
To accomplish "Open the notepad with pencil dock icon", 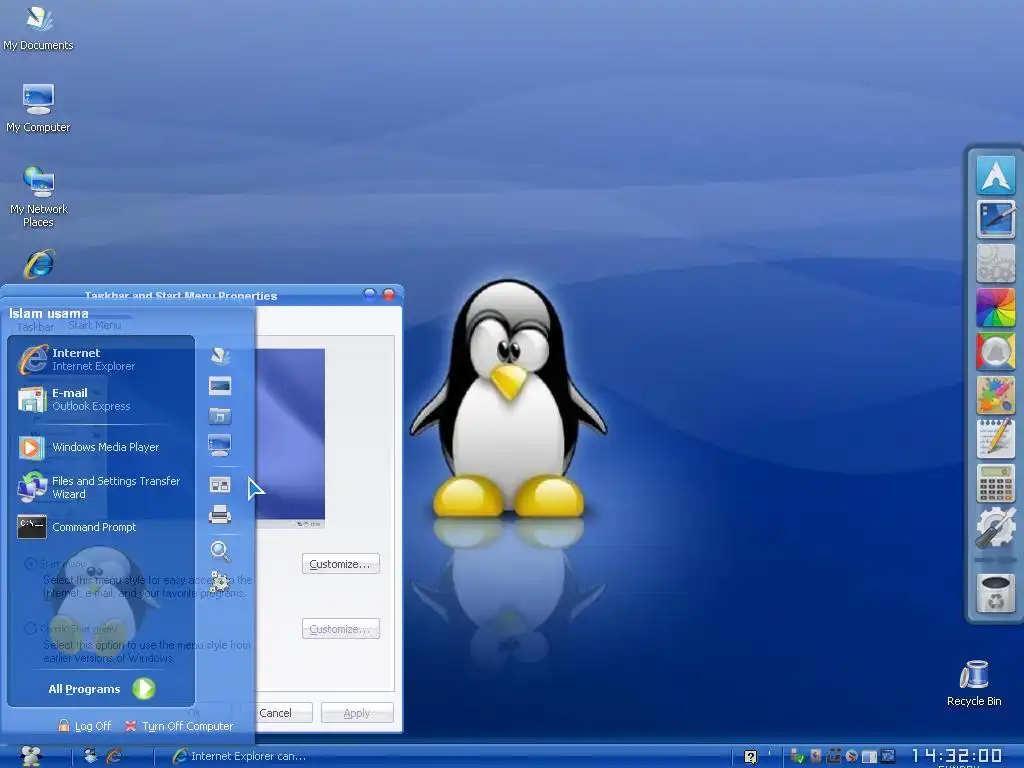I will [996, 439].
